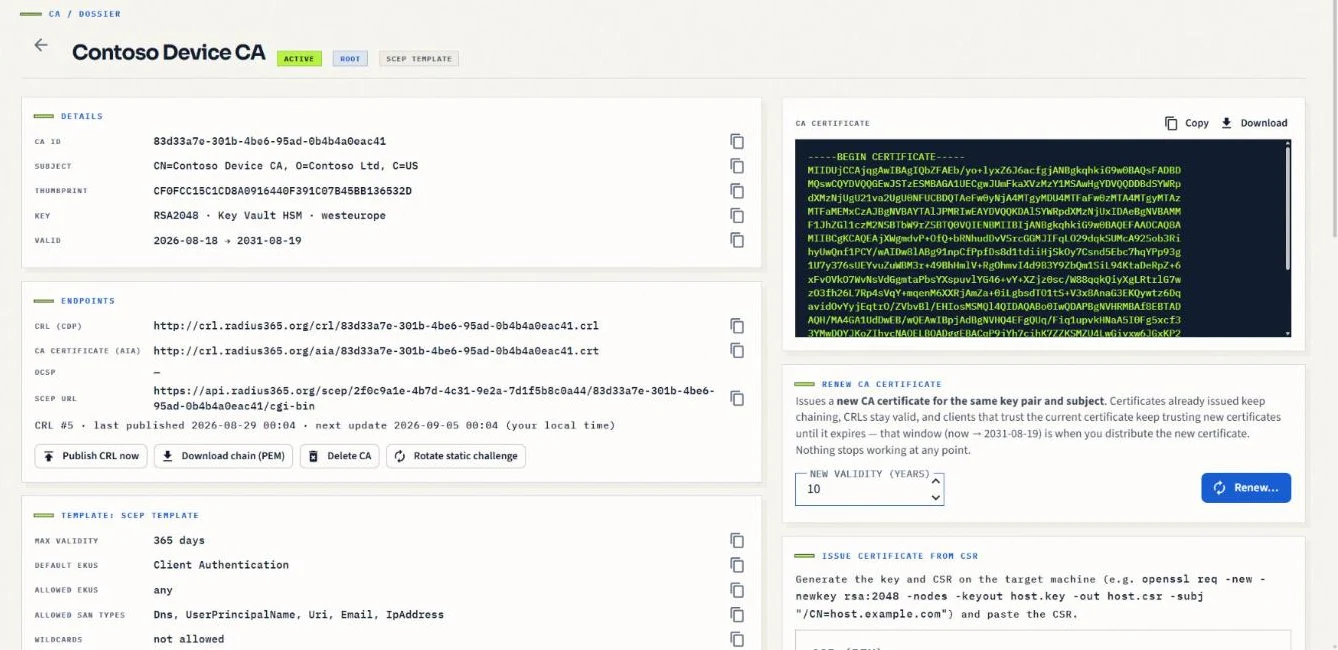Viewport: 1338px width, 650px height.
Task: Focus the New Validity (Years) field
Action: click(869, 489)
